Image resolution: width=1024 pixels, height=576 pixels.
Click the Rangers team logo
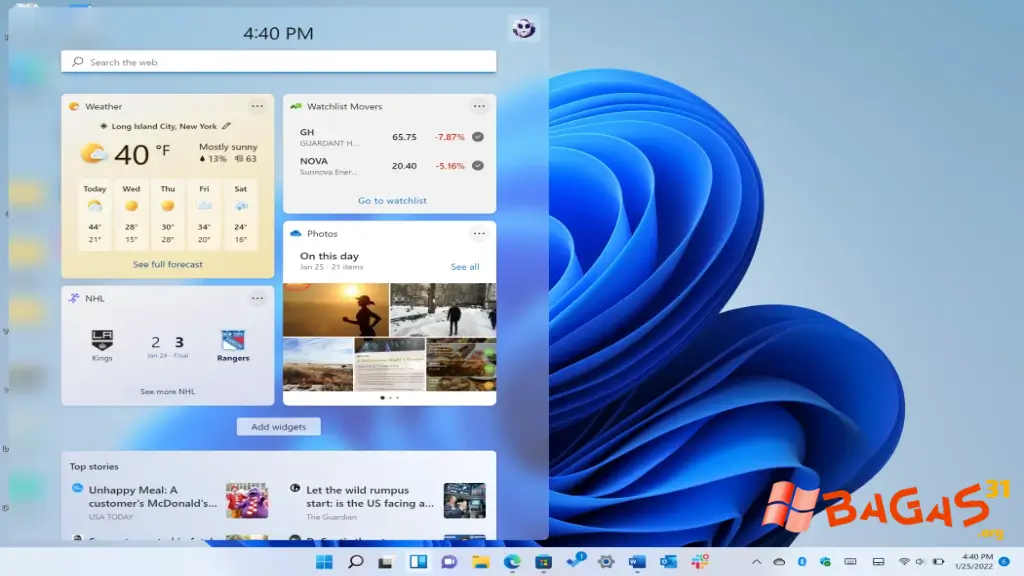[x=232, y=340]
